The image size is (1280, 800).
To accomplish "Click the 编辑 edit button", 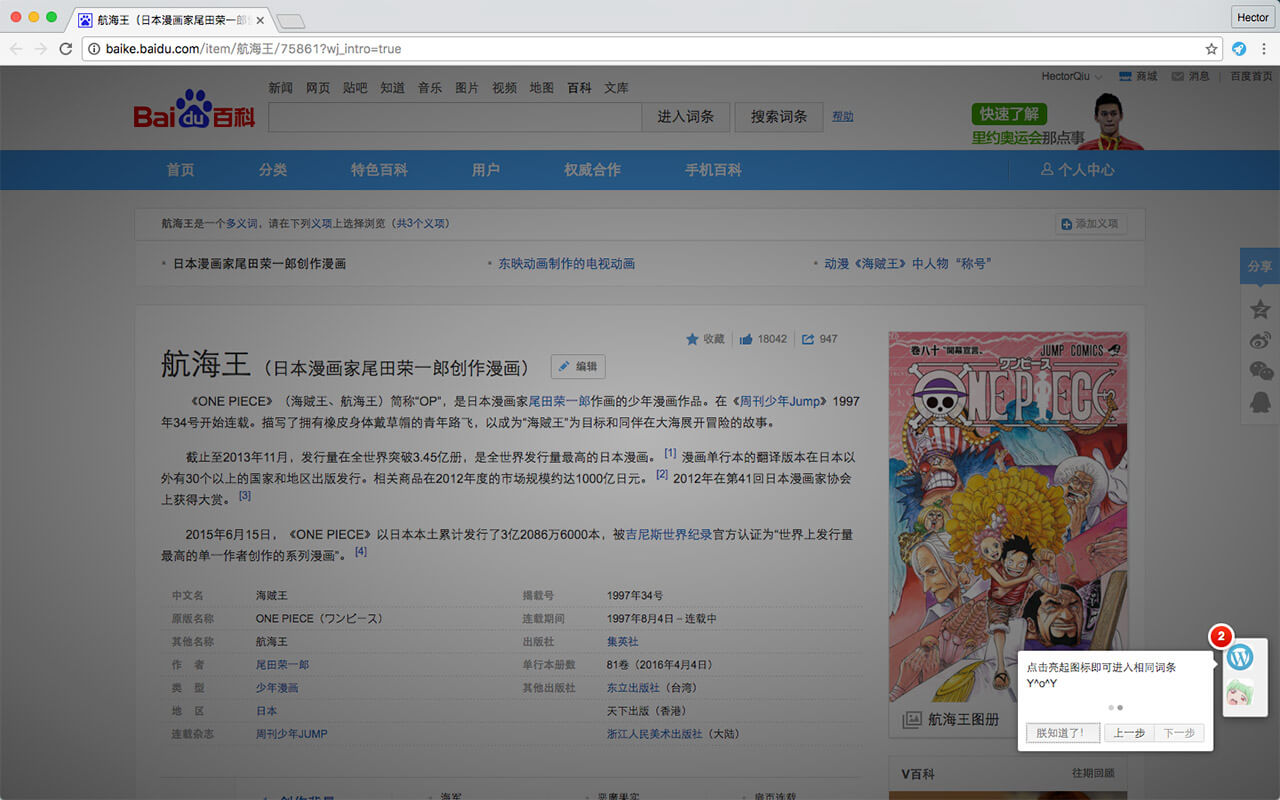I will (578, 367).
